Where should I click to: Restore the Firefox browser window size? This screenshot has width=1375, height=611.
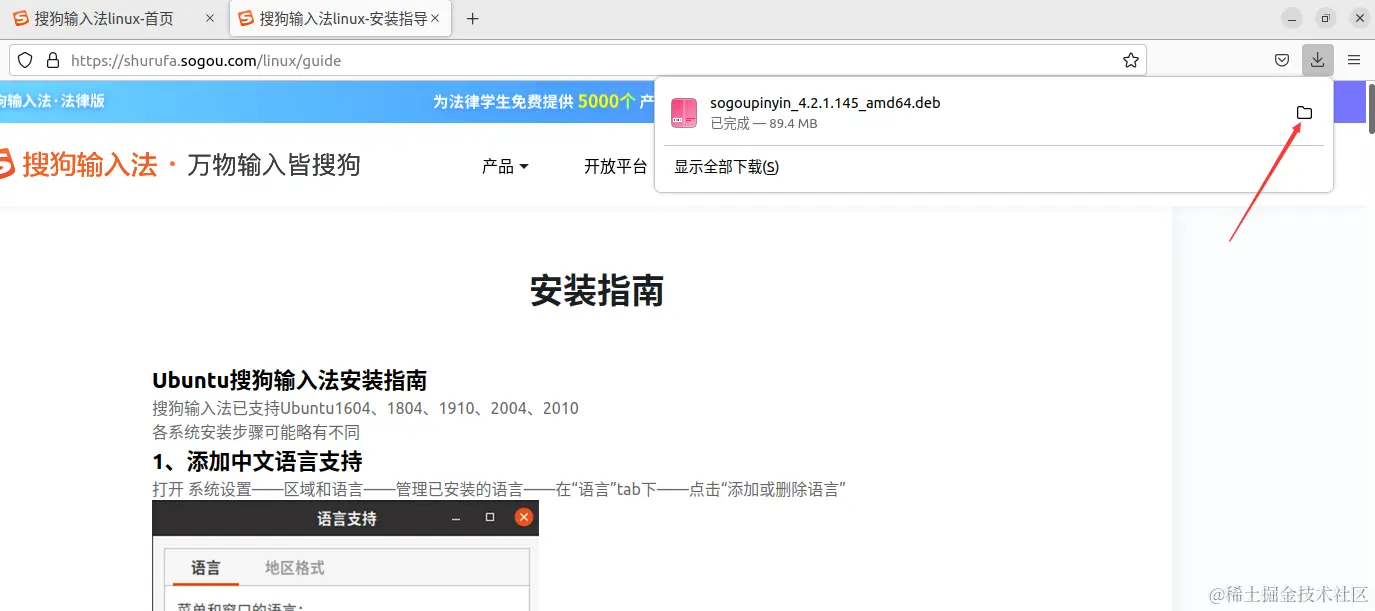point(1326,18)
